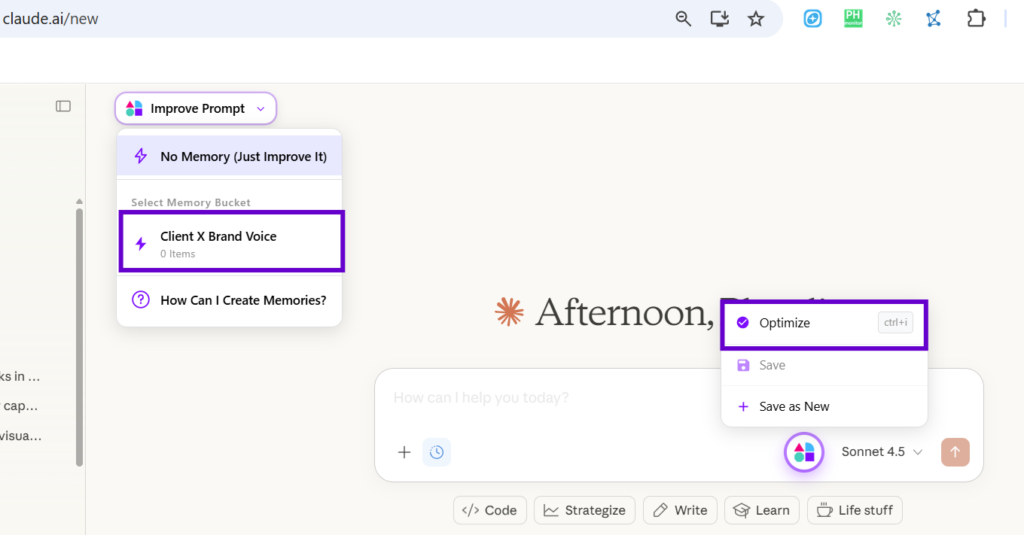Click the Write suggestion chip
1024x535 pixels.
[x=680, y=510]
